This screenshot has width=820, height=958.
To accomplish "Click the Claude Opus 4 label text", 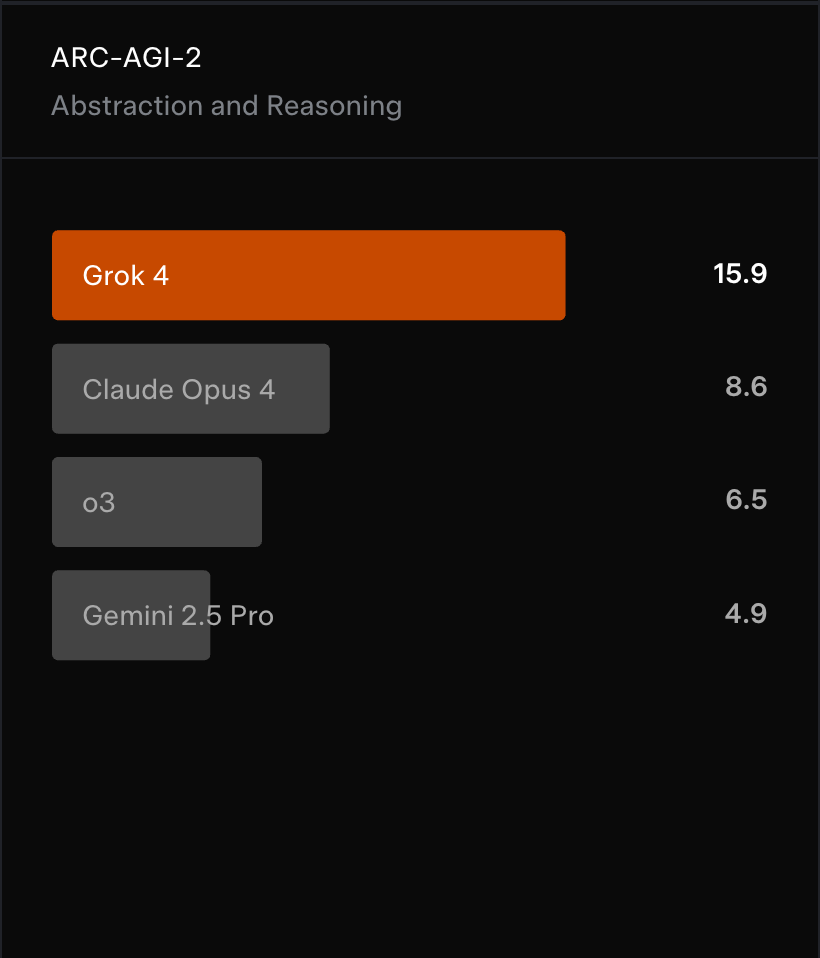I will pyautogui.click(x=179, y=390).
